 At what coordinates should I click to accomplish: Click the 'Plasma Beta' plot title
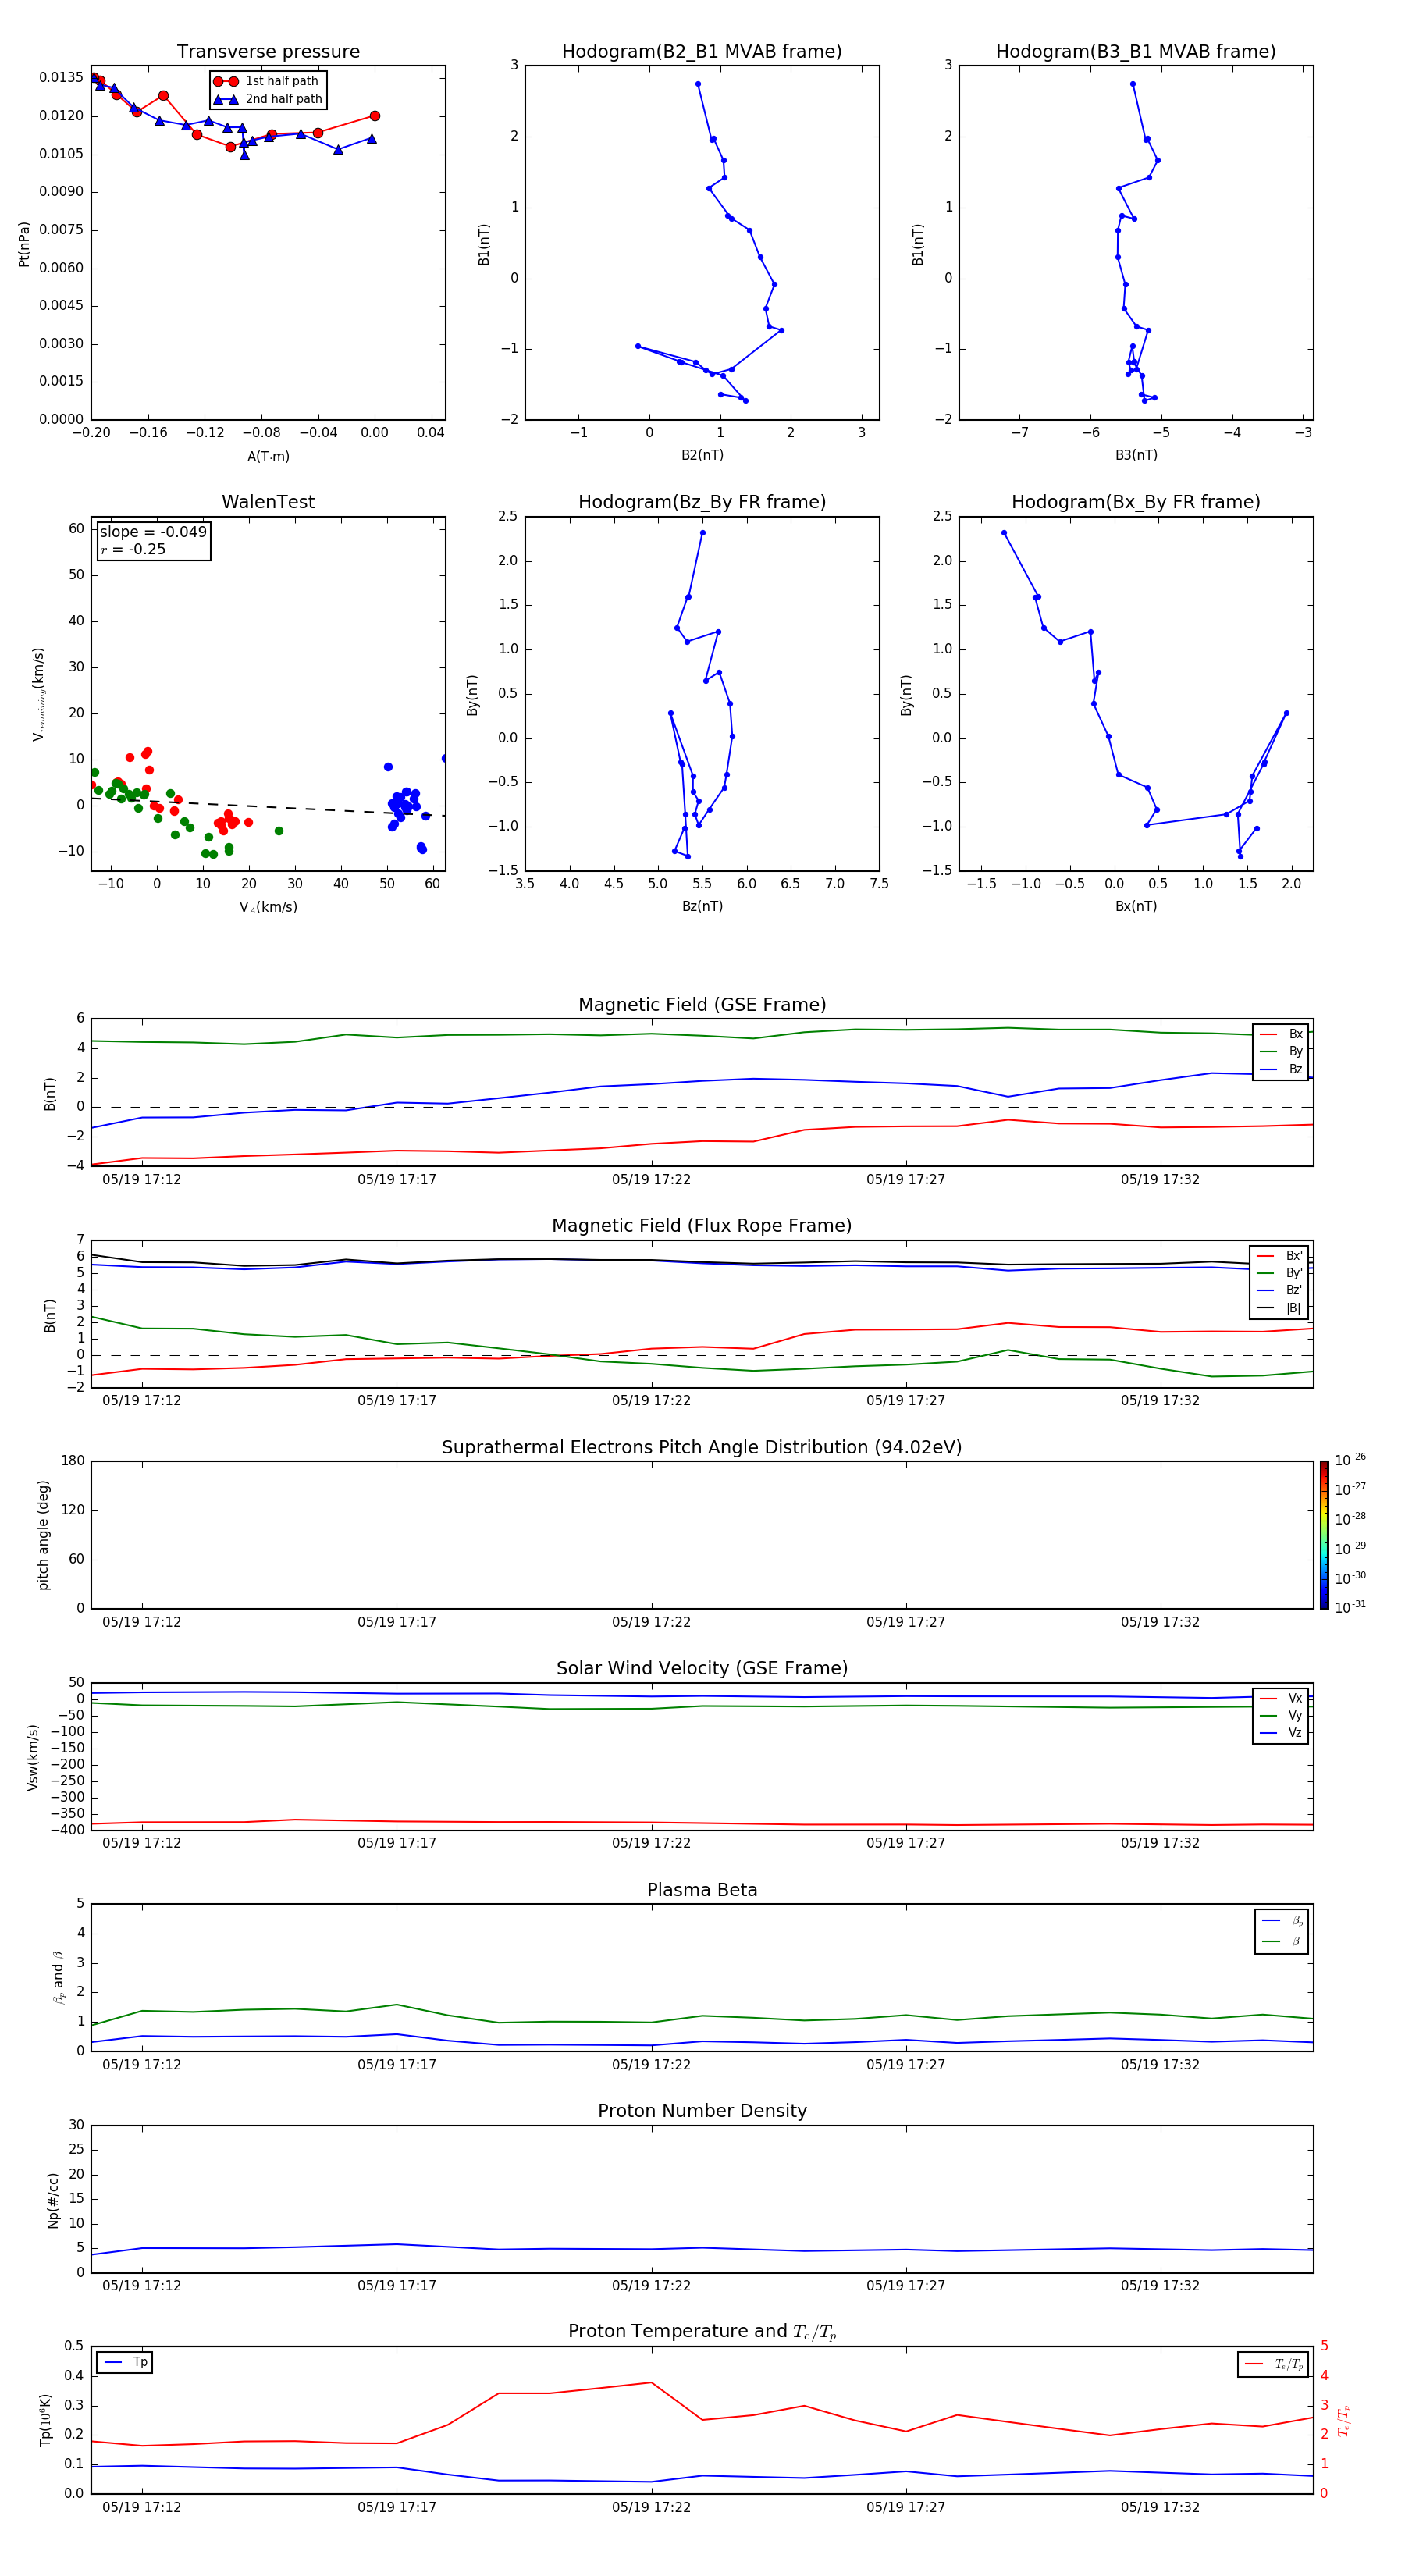702,1891
